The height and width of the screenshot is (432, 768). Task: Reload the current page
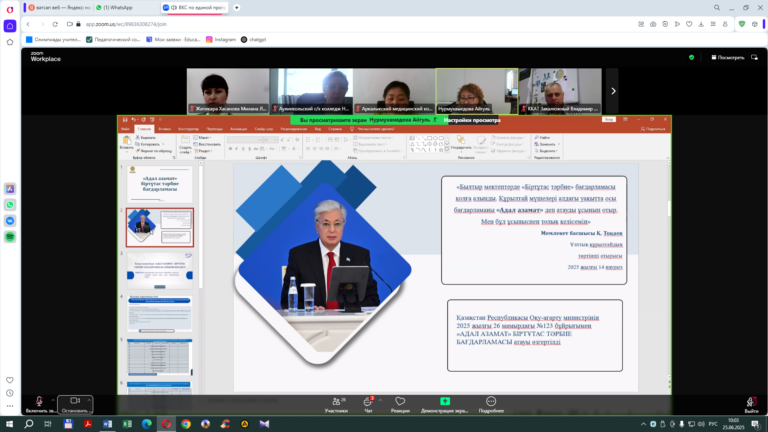point(55,24)
